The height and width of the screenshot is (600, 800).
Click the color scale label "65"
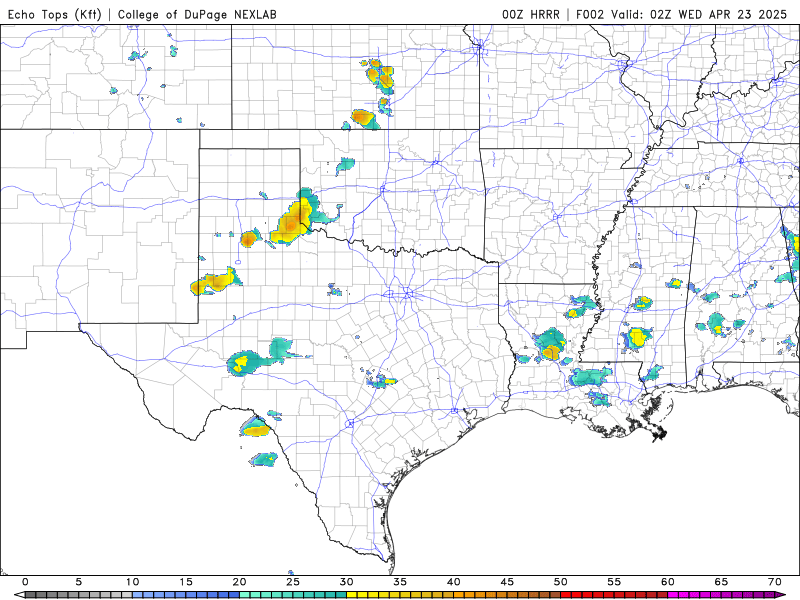[721, 582]
